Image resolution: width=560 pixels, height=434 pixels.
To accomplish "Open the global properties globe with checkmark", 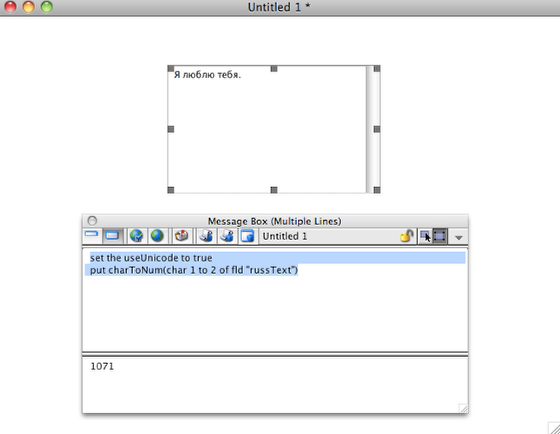I will (x=136, y=236).
